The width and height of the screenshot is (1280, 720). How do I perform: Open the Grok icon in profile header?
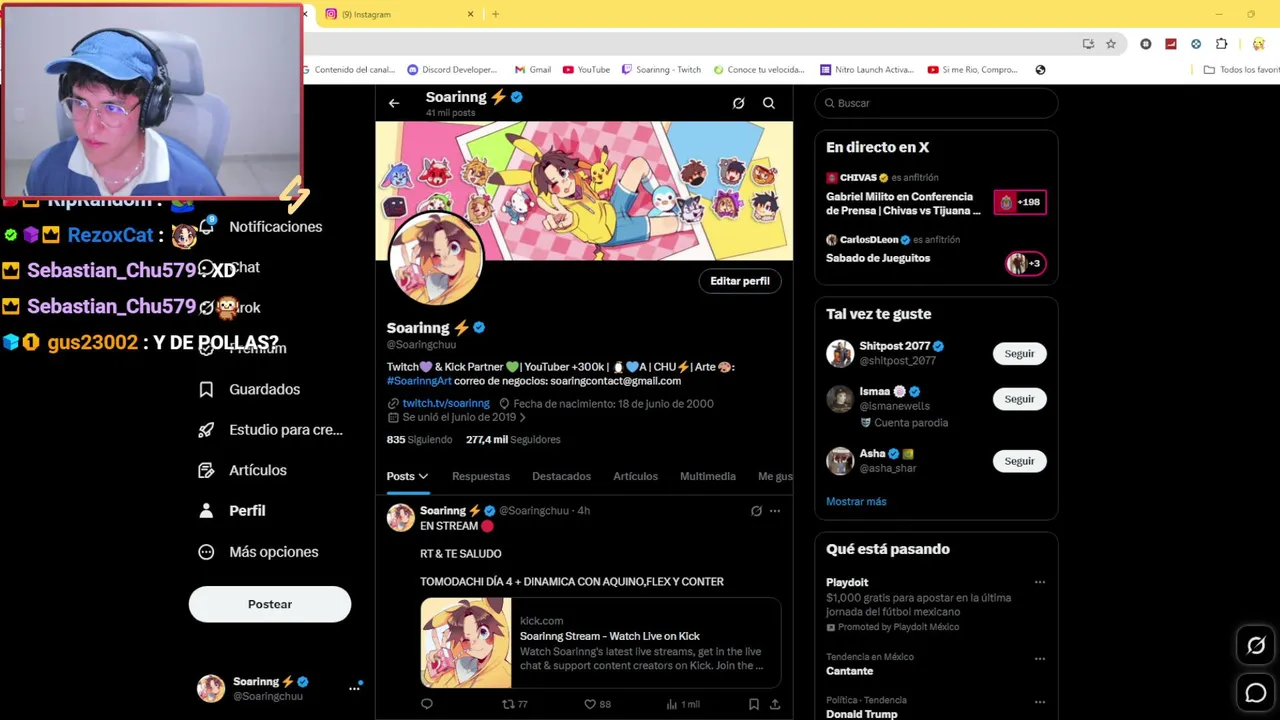738,103
